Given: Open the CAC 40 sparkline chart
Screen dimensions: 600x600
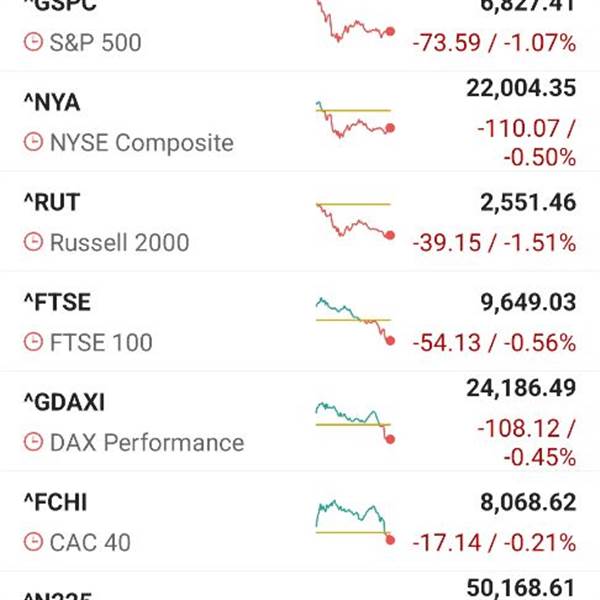Looking at the screenshot, I should (354, 520).
